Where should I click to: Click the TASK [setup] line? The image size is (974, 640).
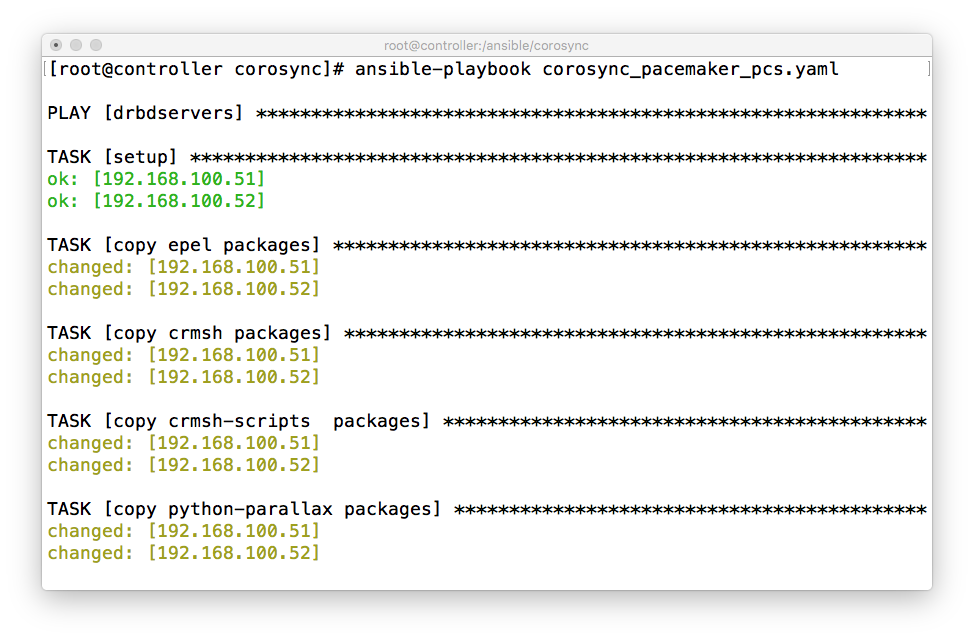[x=487, y=157]
